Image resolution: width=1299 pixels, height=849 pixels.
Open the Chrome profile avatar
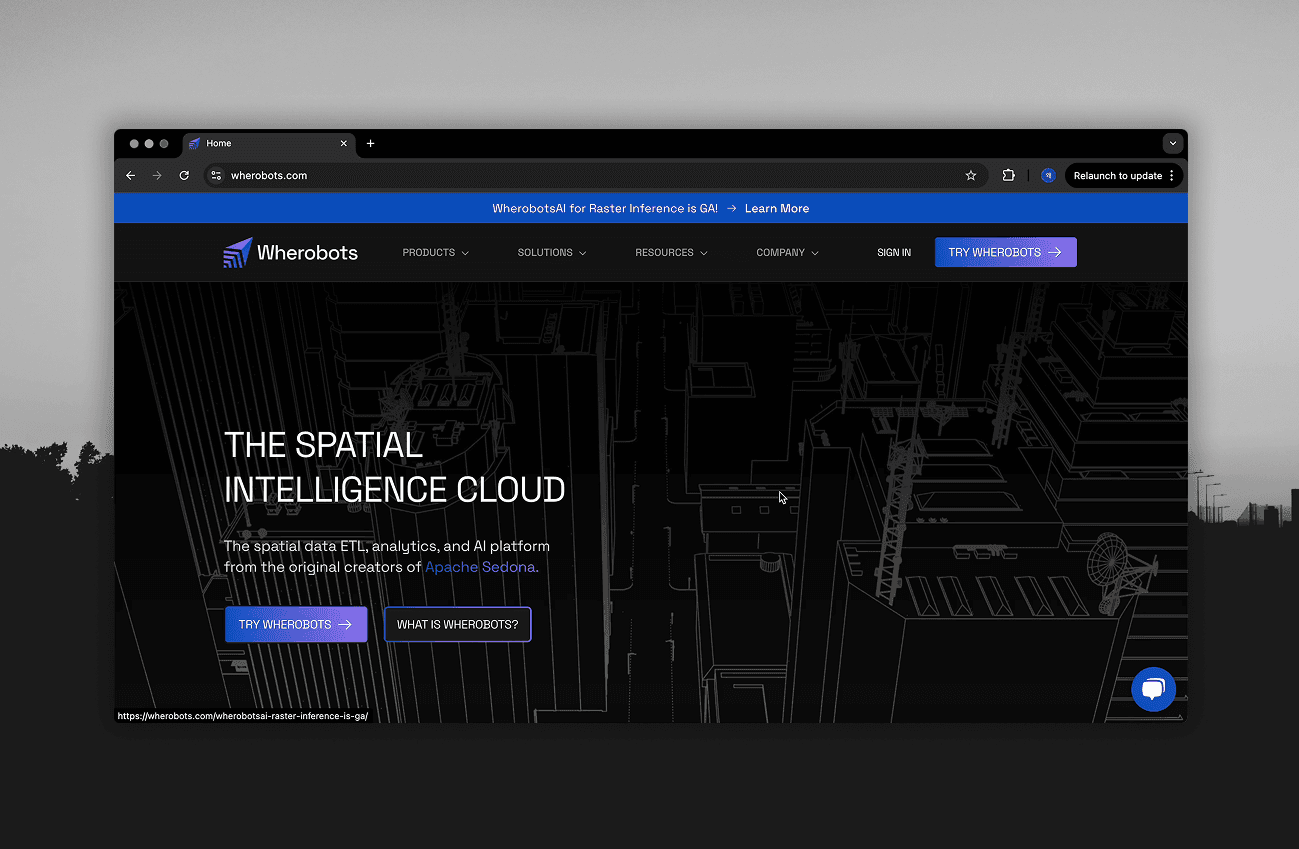pyautogui.click(x=1048, y=175)
